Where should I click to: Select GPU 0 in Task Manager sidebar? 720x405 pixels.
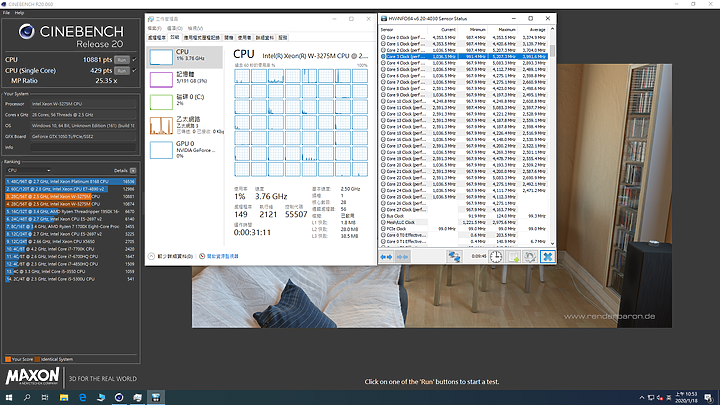click(x=185, y=150)
